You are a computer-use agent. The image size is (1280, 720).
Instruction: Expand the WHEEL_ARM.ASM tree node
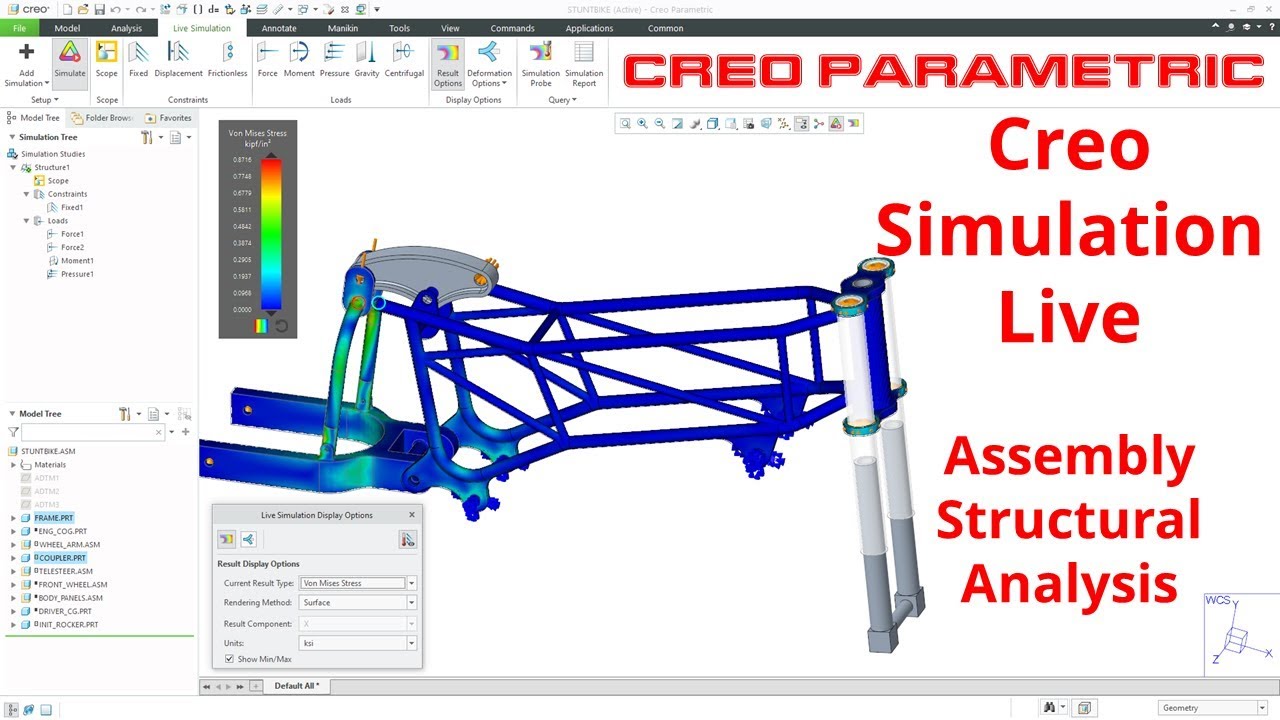[14, 545]
